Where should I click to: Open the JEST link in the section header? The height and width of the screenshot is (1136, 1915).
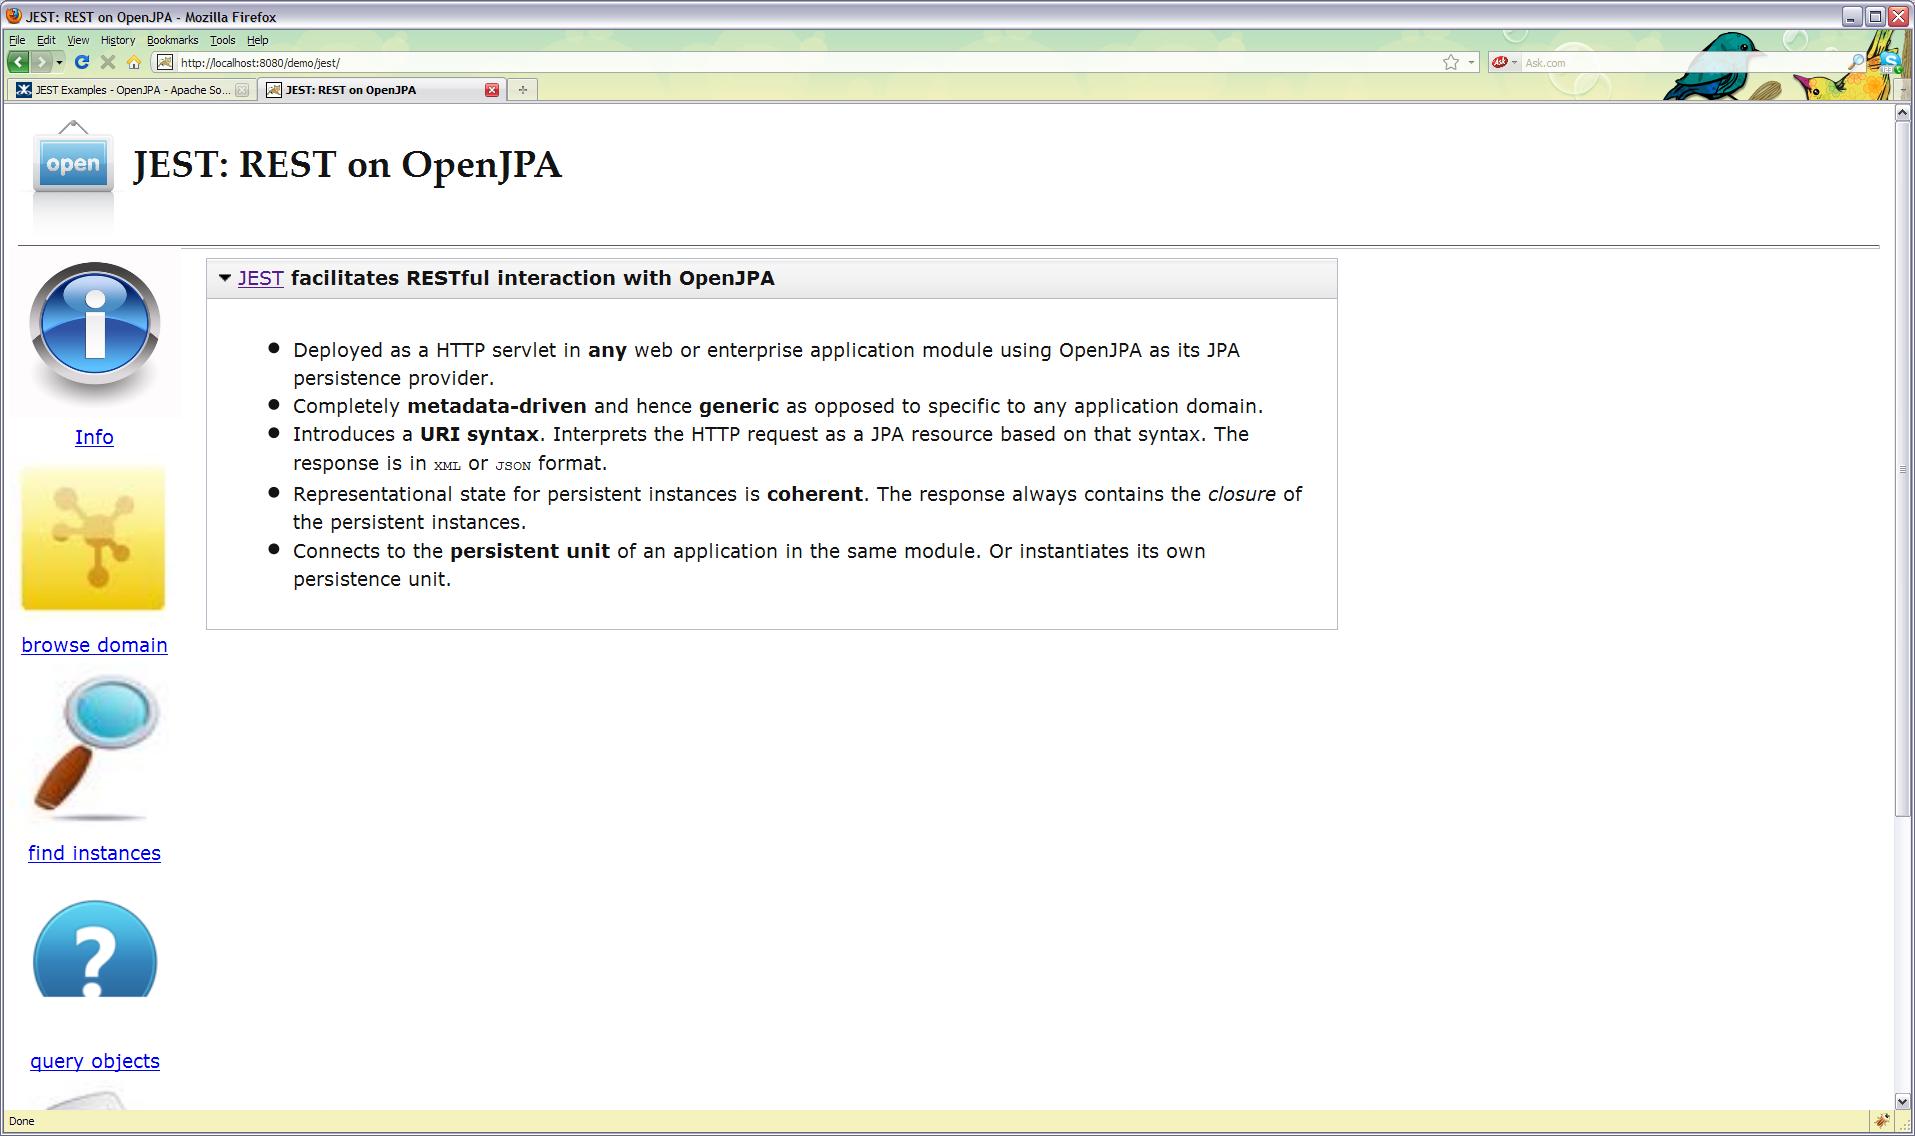260,278
